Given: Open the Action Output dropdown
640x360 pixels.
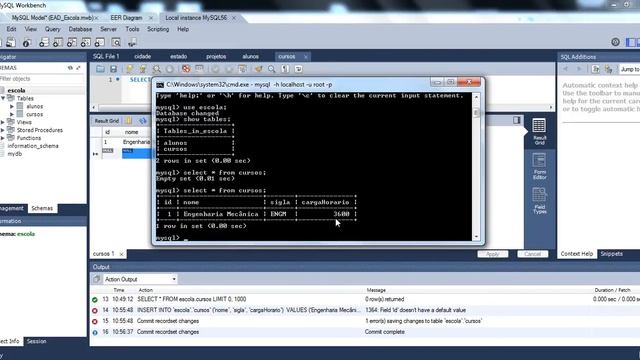Looking at the screenshot, I should [x=140, y=279].
